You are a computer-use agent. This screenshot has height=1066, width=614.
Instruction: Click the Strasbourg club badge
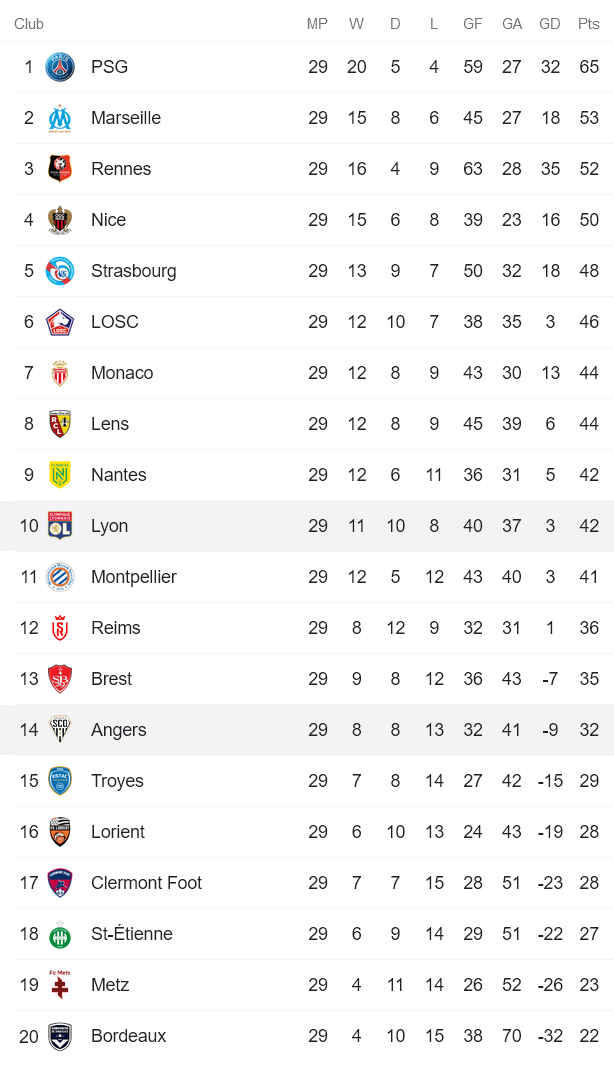tap(59, 271)
